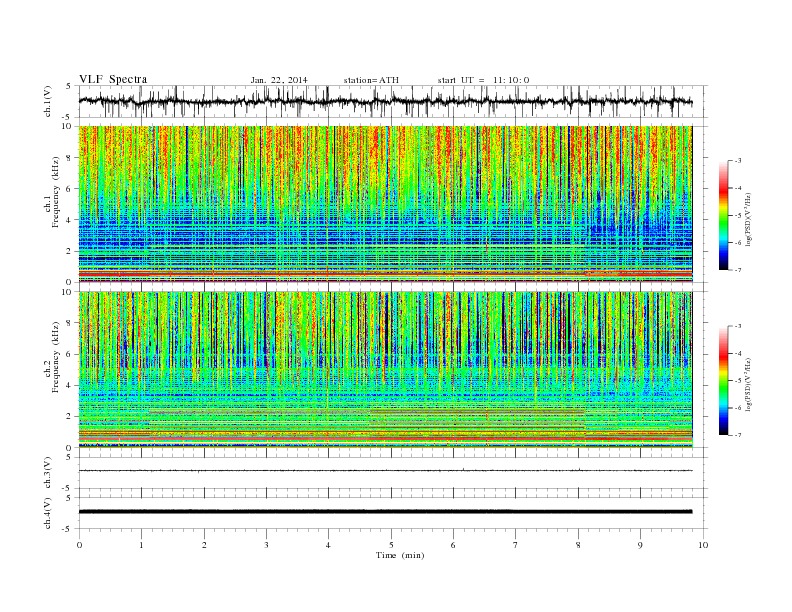Viewport: 792px width, 612px height.
Task: Click the "ch.3(V)" axis label
Action: point(48,473)
